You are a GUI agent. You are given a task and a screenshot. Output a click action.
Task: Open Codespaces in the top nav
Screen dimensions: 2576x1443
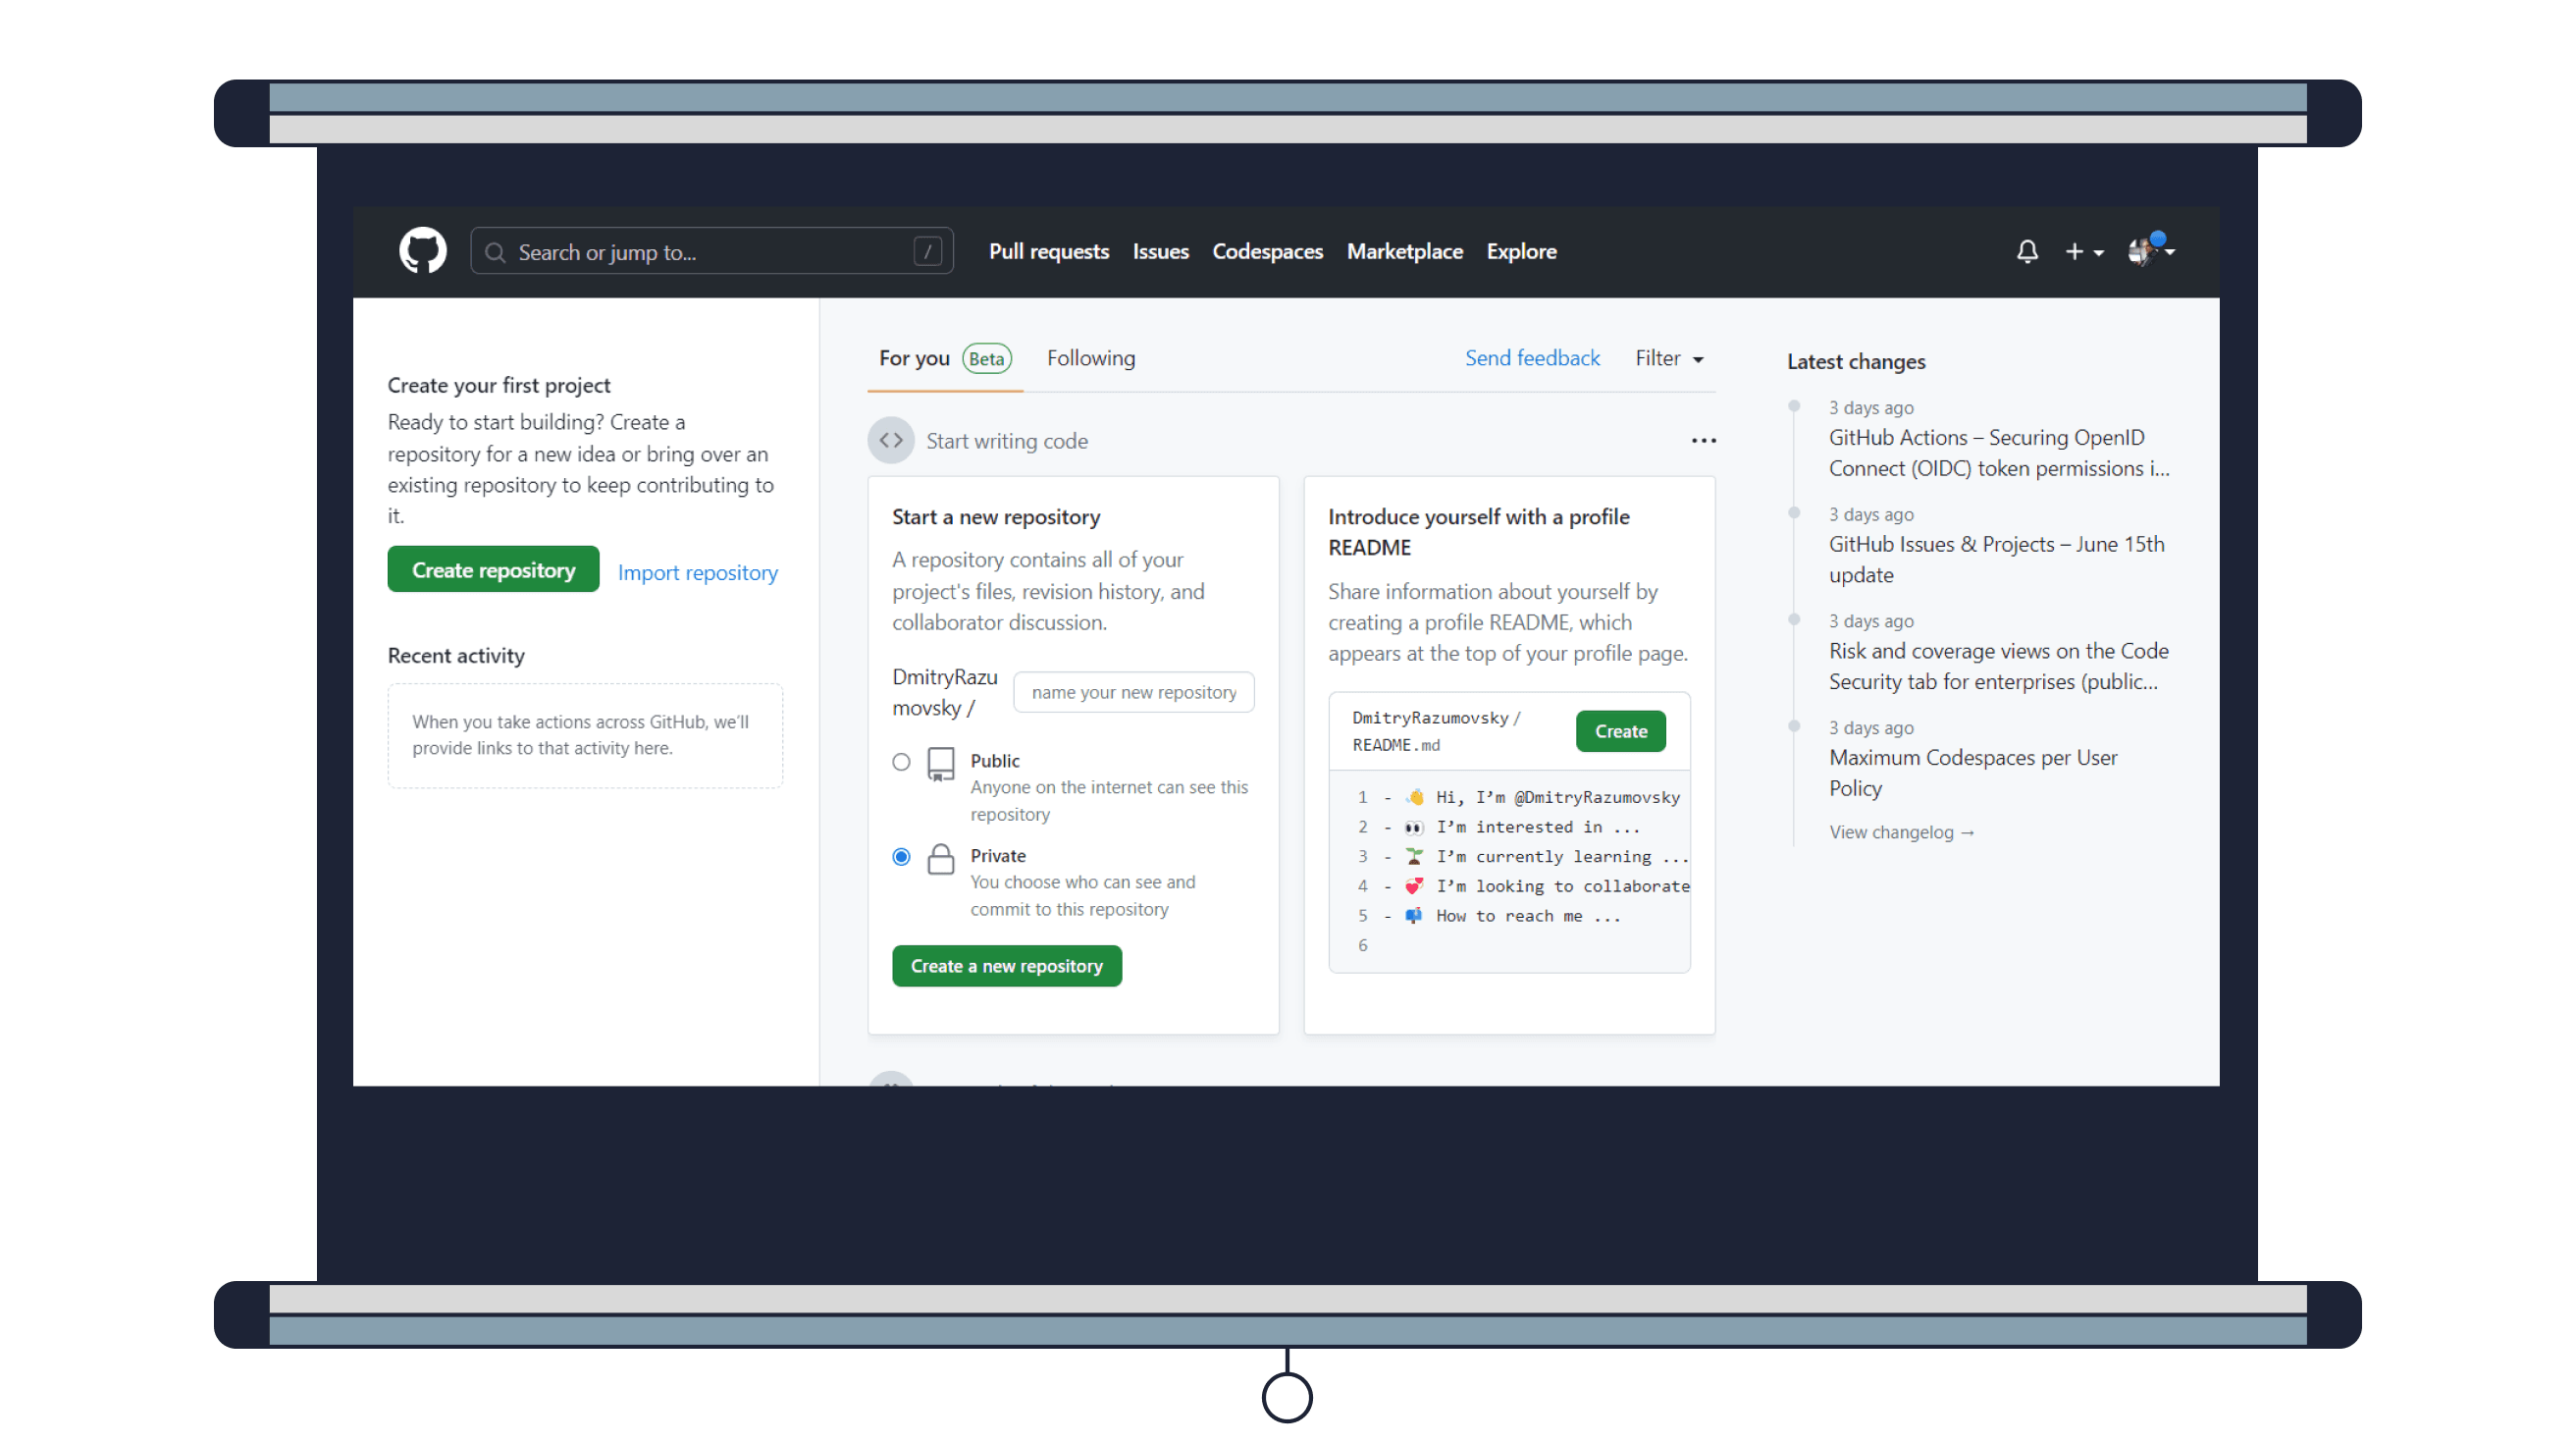pos(1267,252)
